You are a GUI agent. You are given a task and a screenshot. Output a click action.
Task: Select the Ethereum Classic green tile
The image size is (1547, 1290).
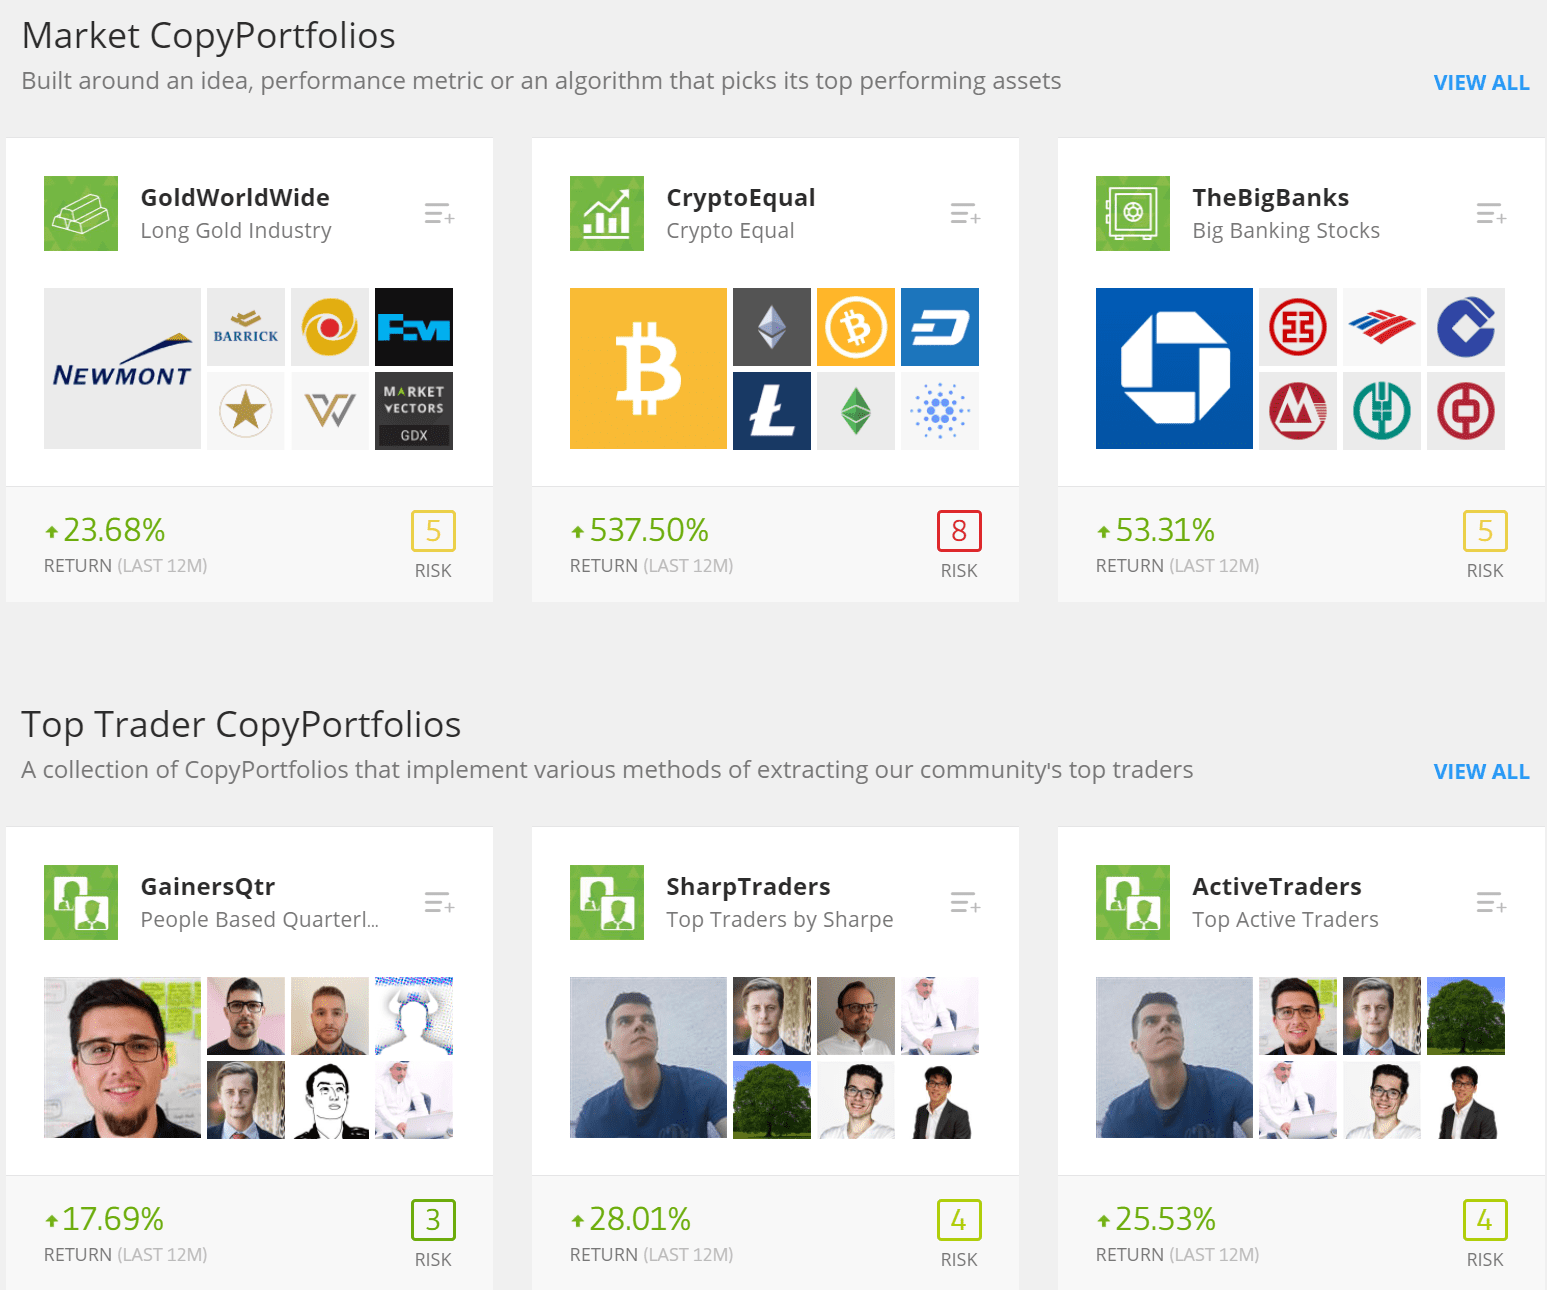(856, 411)
